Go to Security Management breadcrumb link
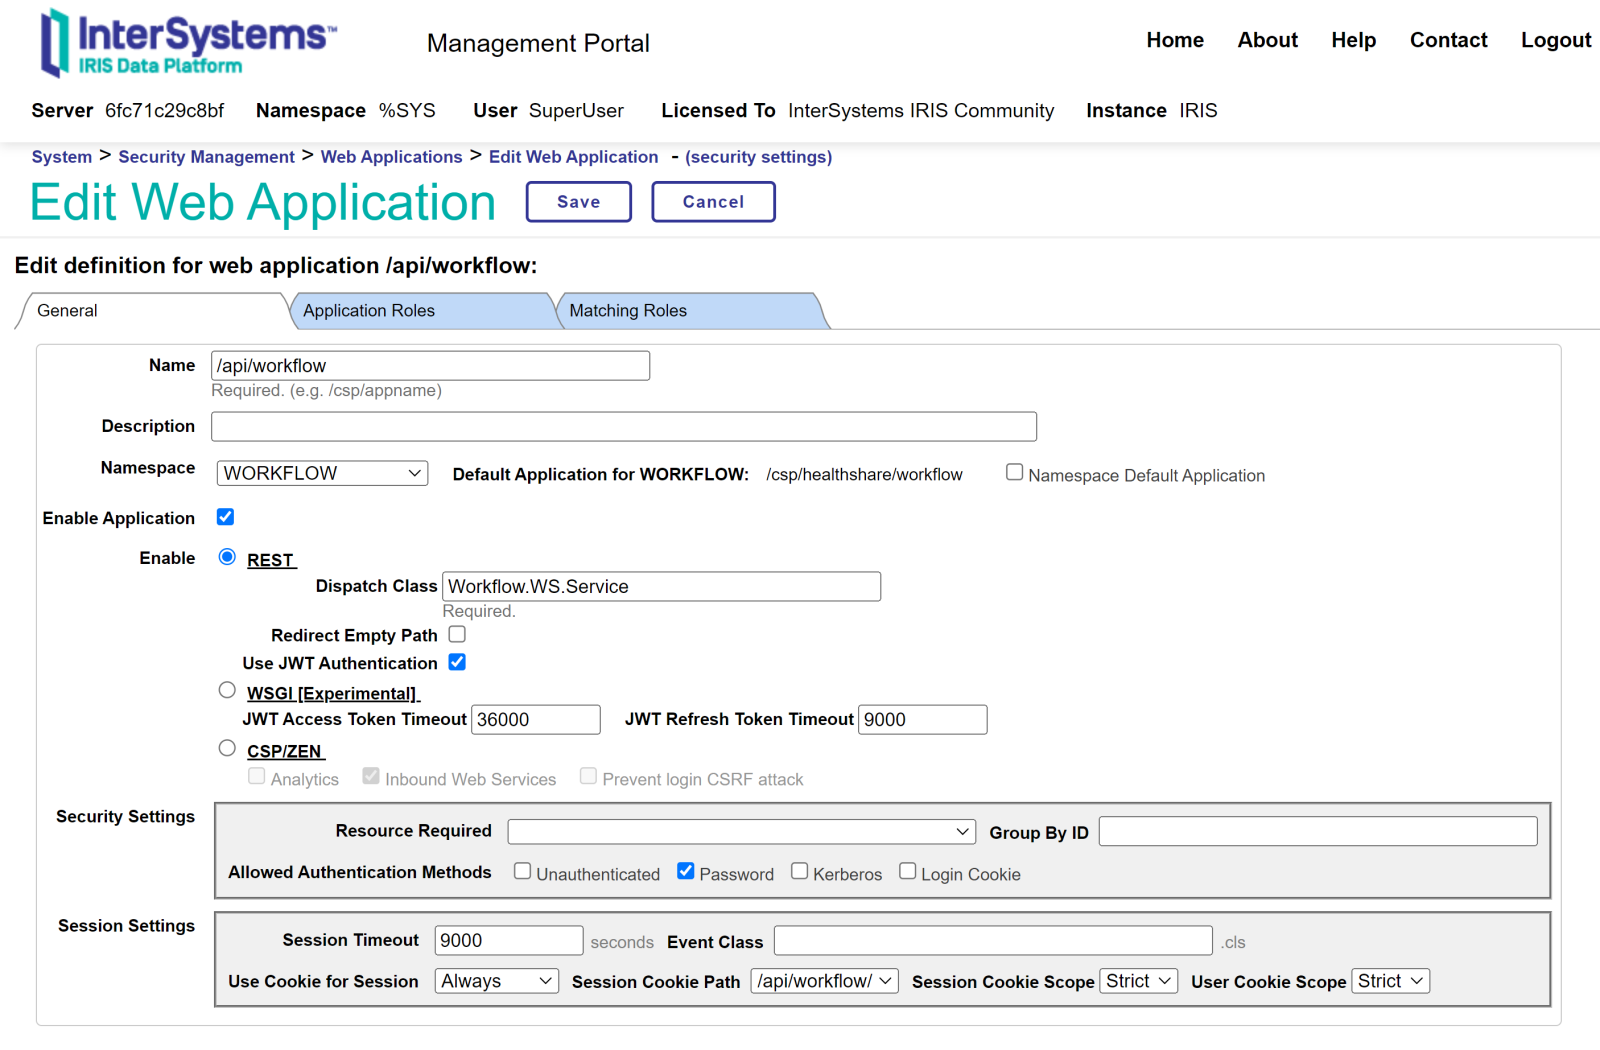Screen dimensions: 1600x1050 pos(206,157)
